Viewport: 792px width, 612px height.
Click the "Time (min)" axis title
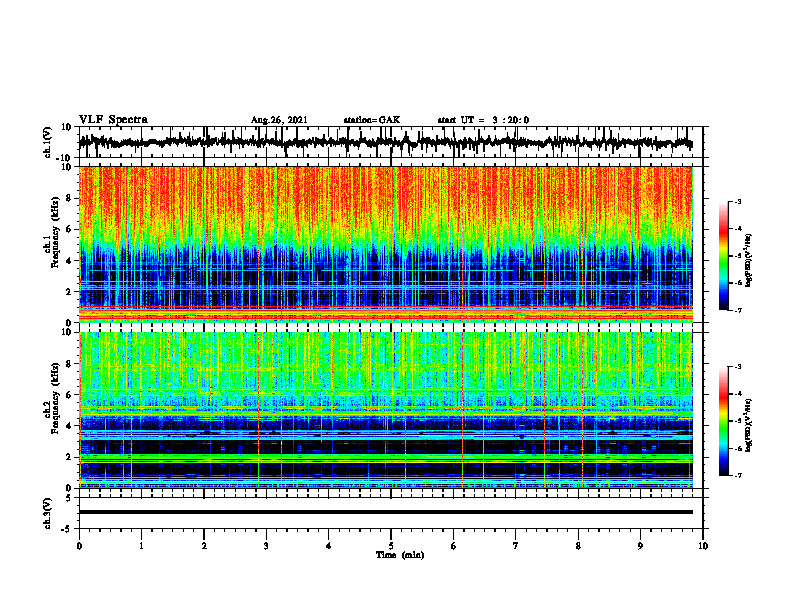(x=400, y=555)
